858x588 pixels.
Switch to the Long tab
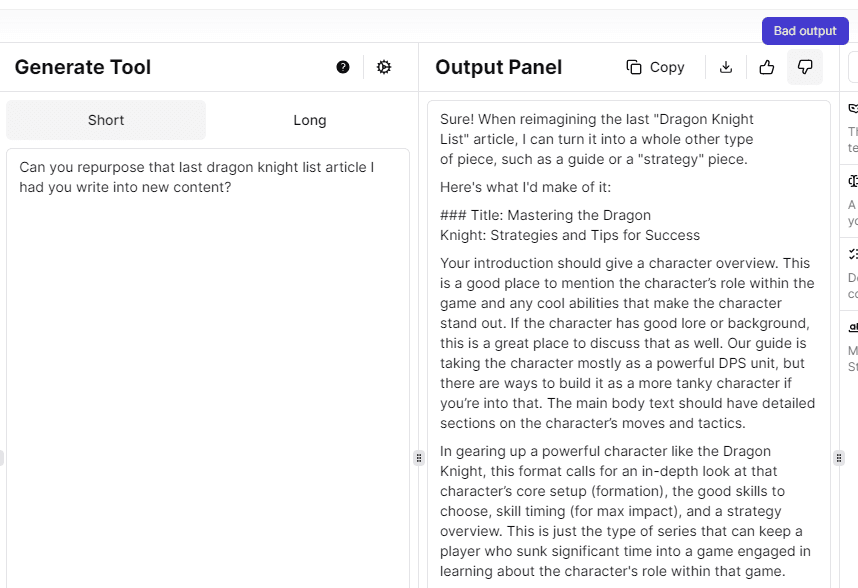coord(310,120)
